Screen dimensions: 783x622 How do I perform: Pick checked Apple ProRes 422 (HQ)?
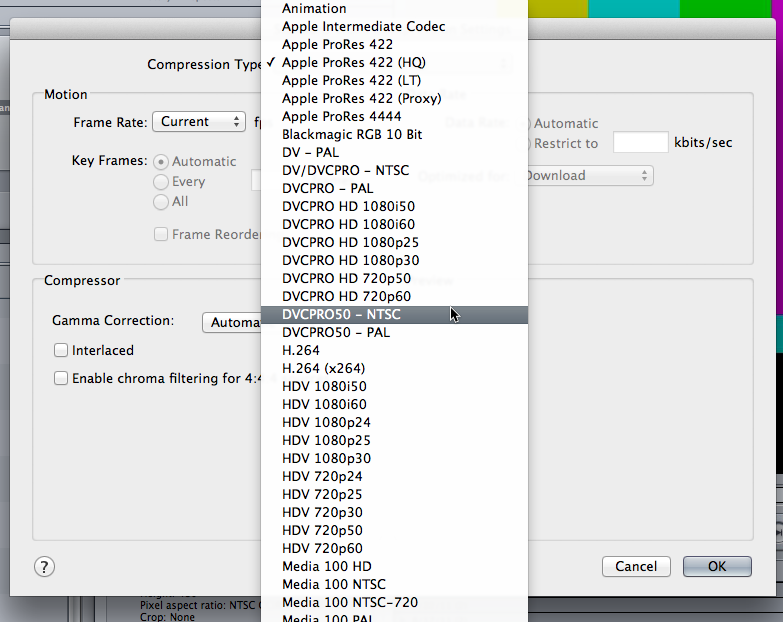(394, 62)
